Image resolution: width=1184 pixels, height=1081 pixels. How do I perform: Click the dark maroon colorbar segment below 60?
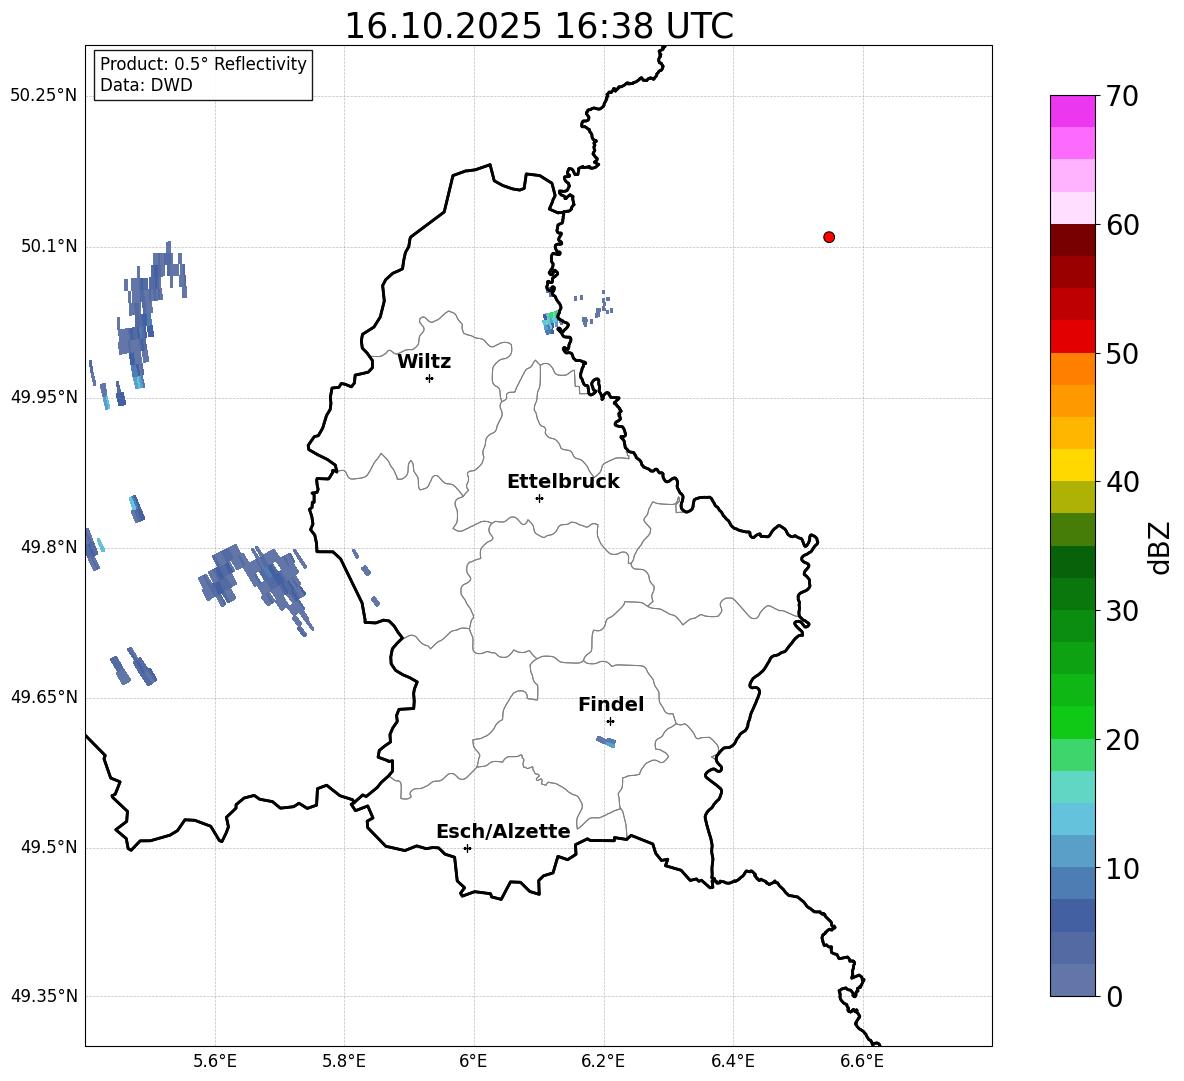(x=1072, y=240)
